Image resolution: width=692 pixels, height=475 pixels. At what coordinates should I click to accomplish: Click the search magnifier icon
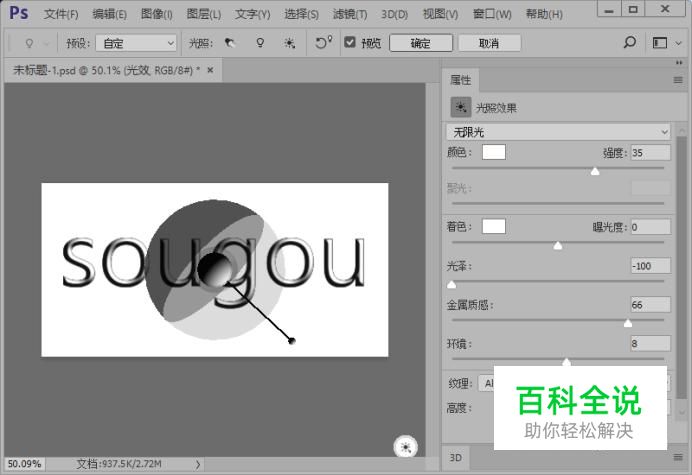coord(629,42)
